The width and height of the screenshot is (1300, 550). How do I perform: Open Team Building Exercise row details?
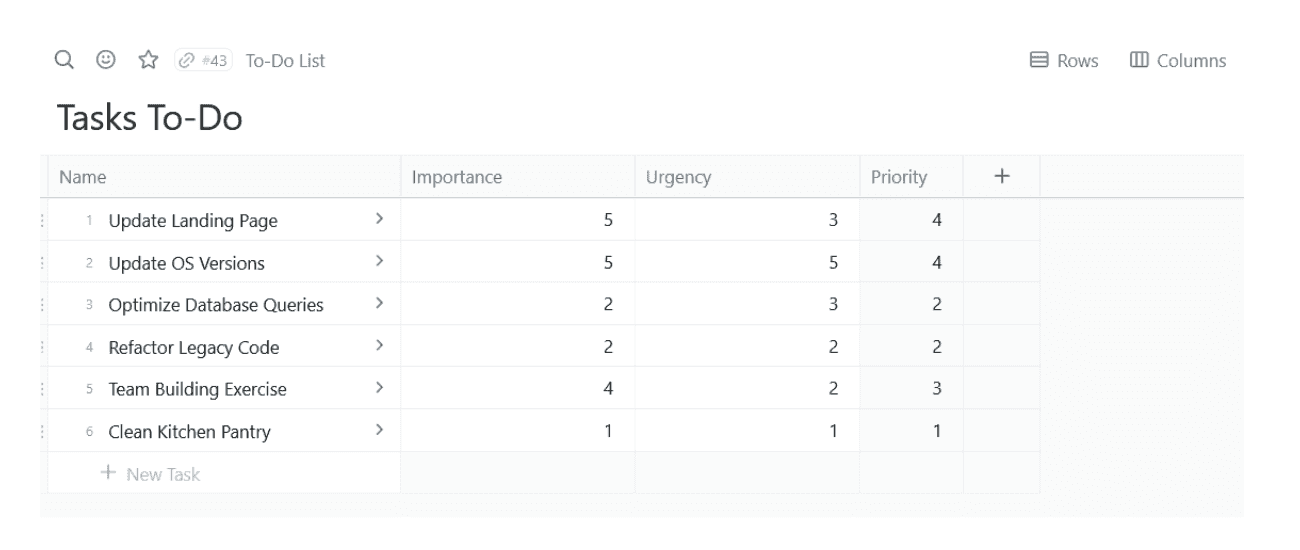pyautogui.click(x=379, y=389)
